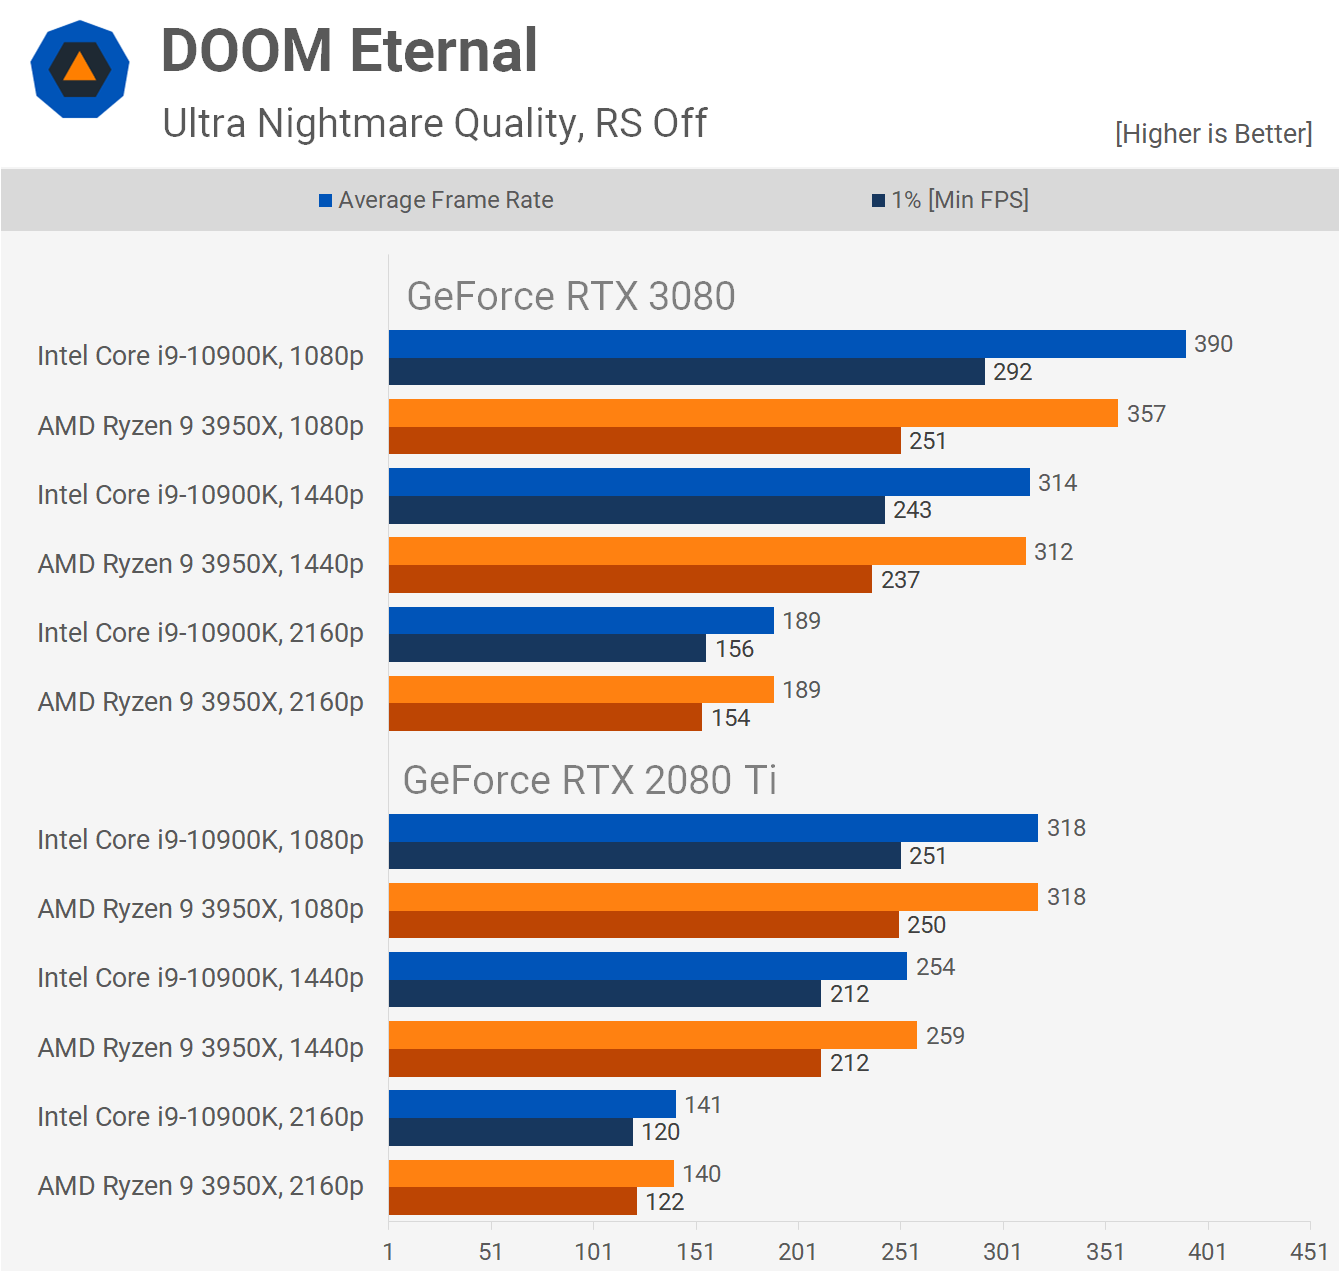Click 'AMD Ryzen 9 3950X, 2160p' under RTX 2080 Ti
Image resolution: width=1340 pixels, height=1272 pixels.
200,1186
